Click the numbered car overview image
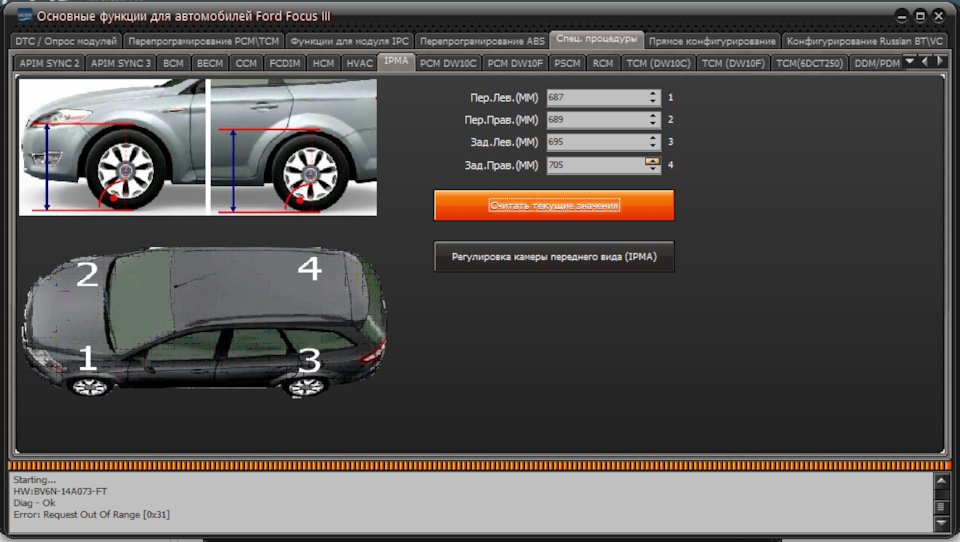960x542 pixels. (205, 323)
